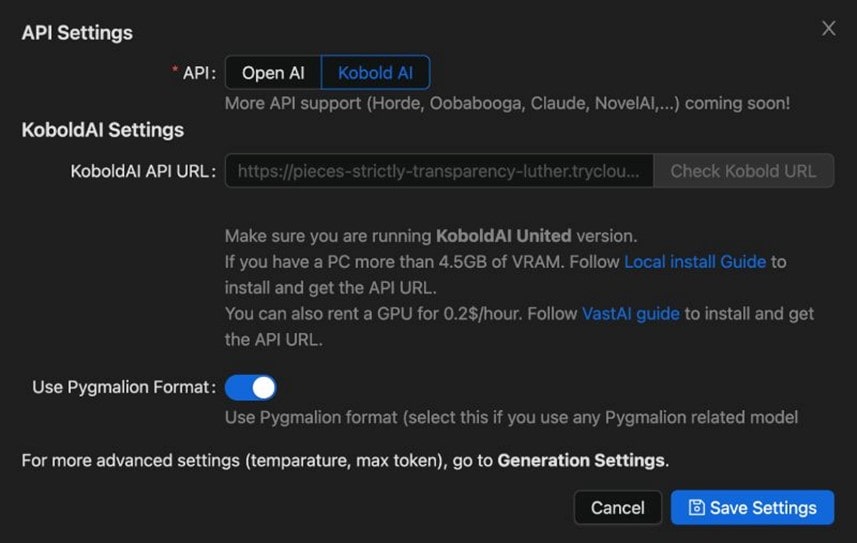Click the KoboldAI API URL label
This screenshot has height=543, width=857.
pyautogui.click(x=141, y=171)
